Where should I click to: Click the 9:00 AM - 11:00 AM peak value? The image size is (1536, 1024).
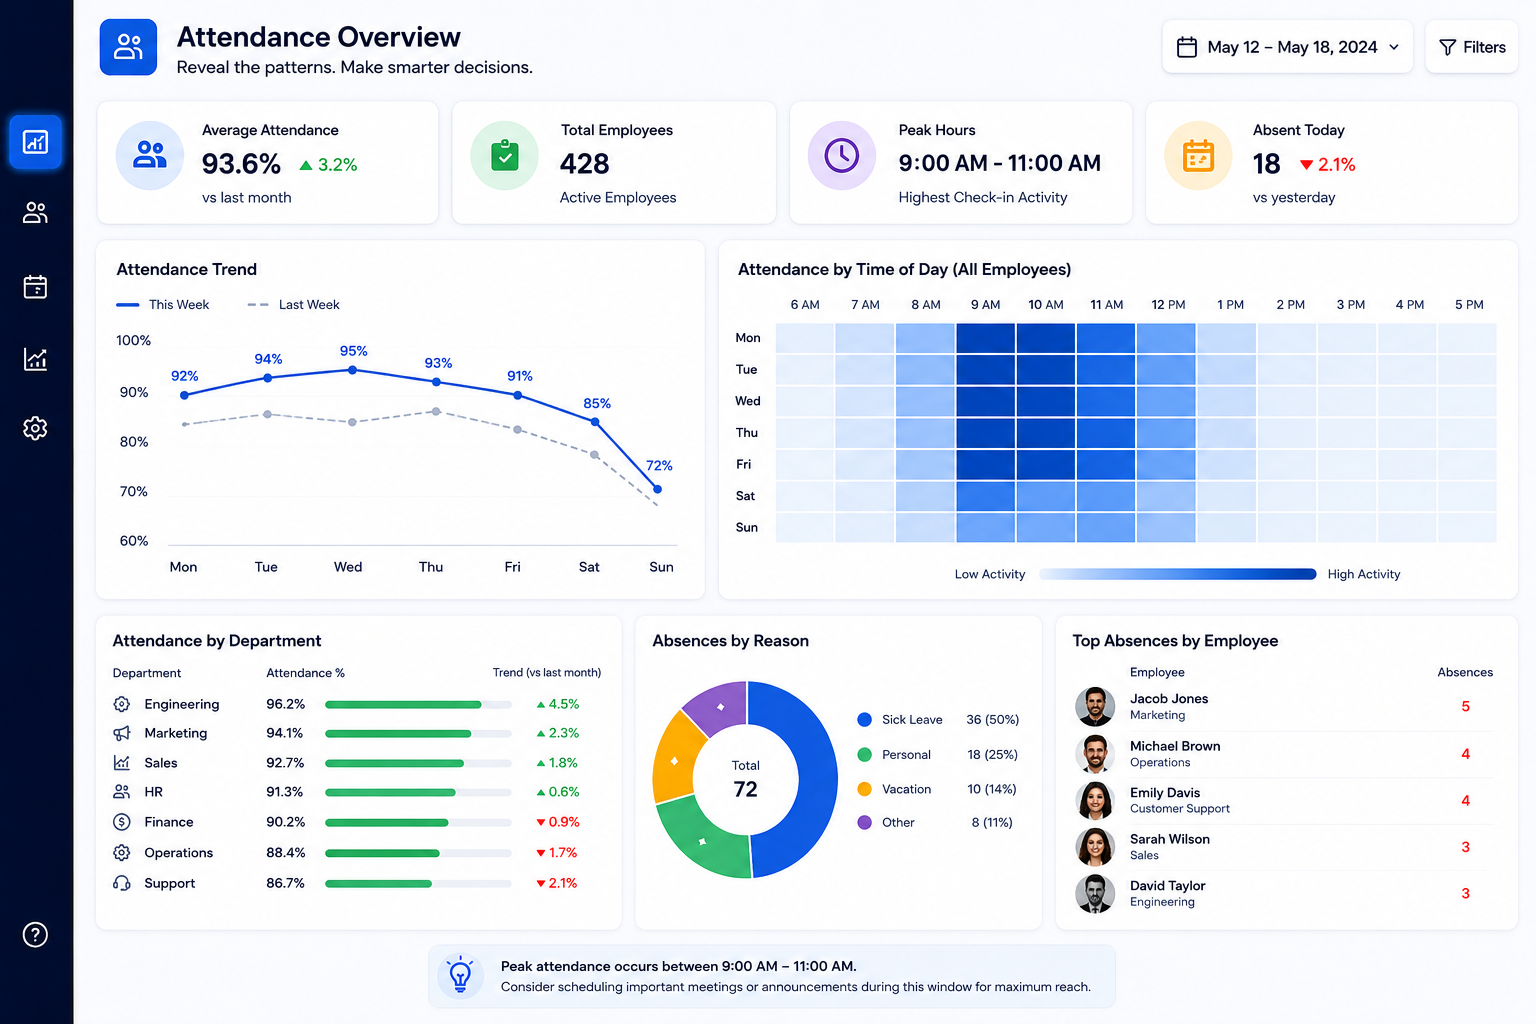tap(1000, 163)
